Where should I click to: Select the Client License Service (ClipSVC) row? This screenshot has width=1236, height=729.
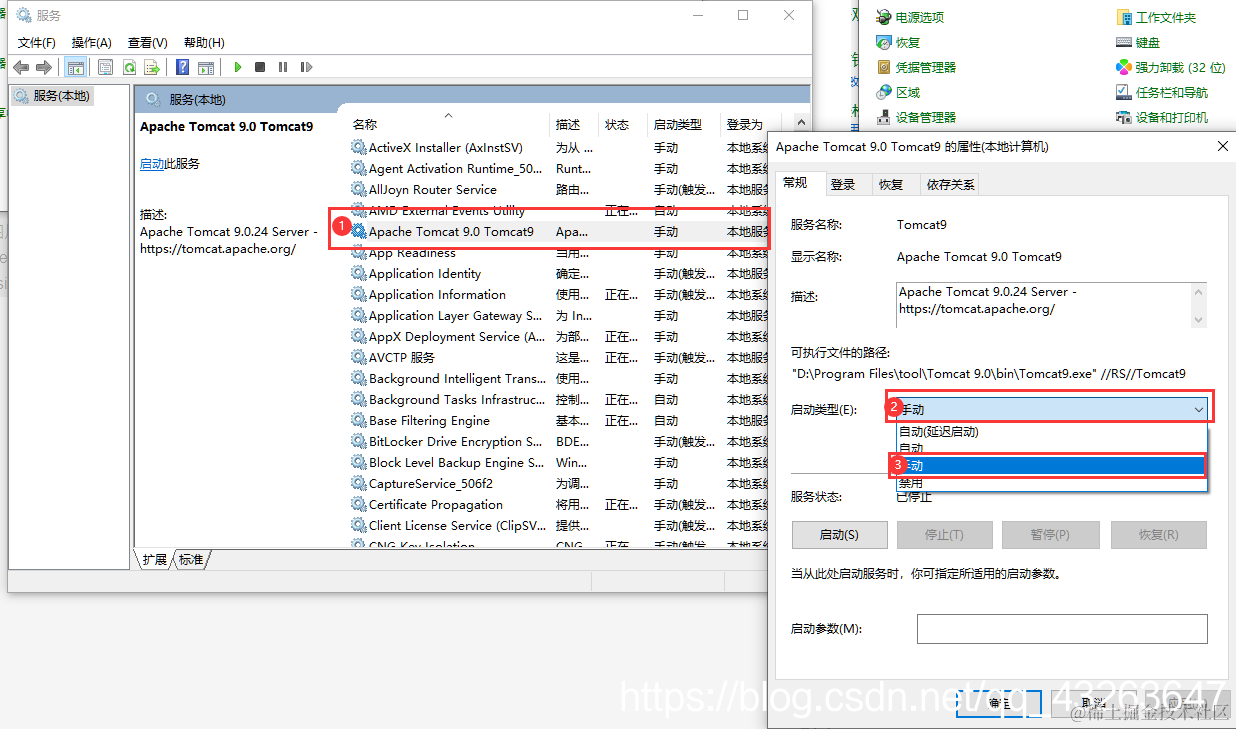pos(559,525)
